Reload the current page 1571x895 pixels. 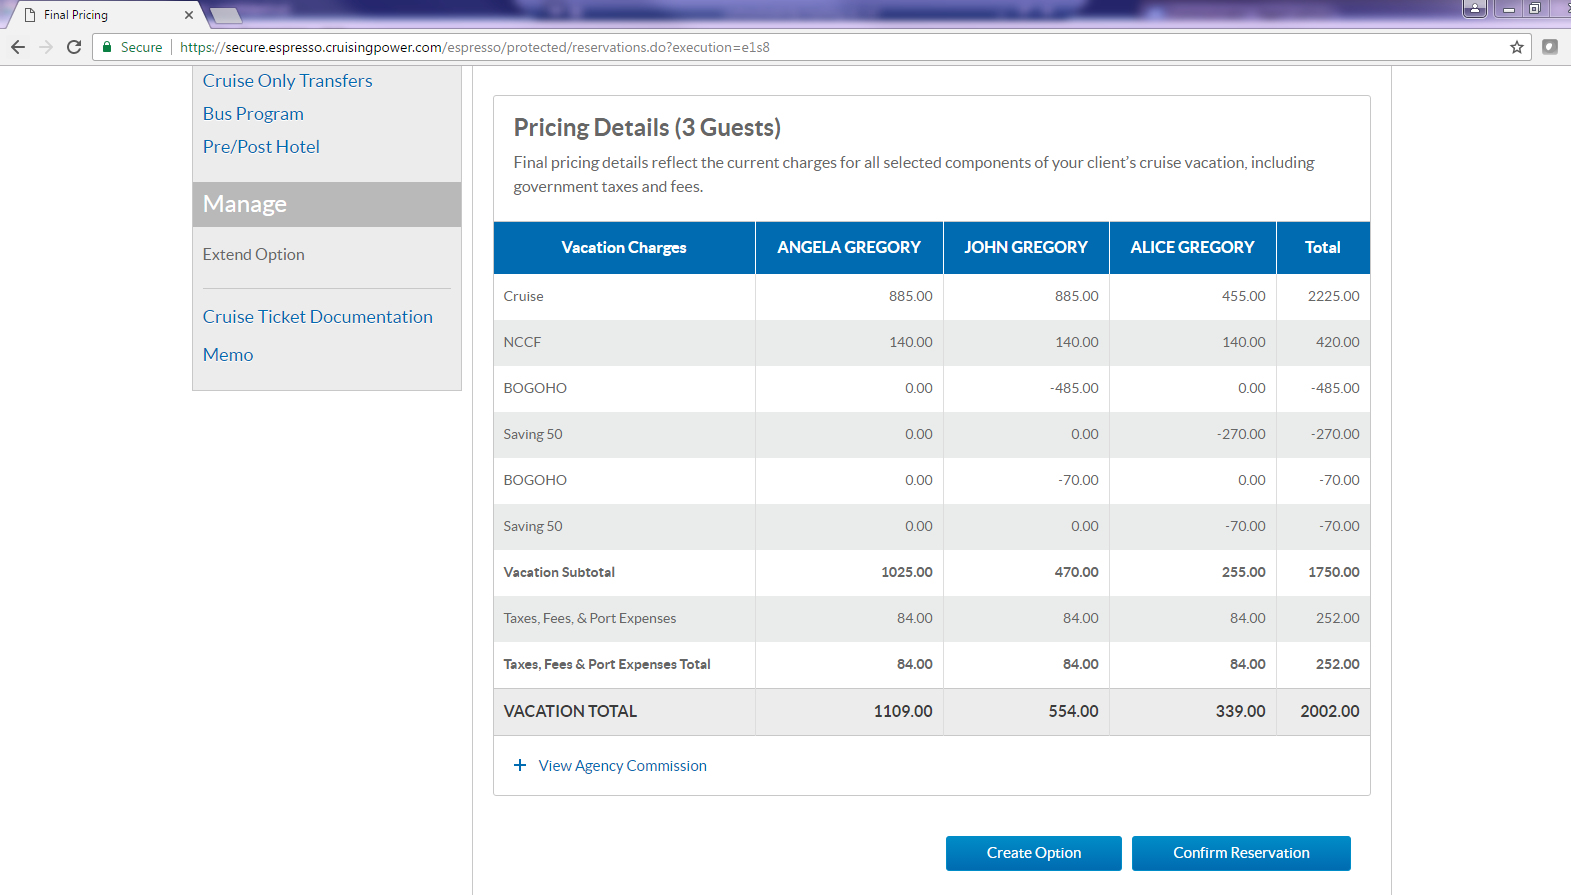click(x=74, y=47)
